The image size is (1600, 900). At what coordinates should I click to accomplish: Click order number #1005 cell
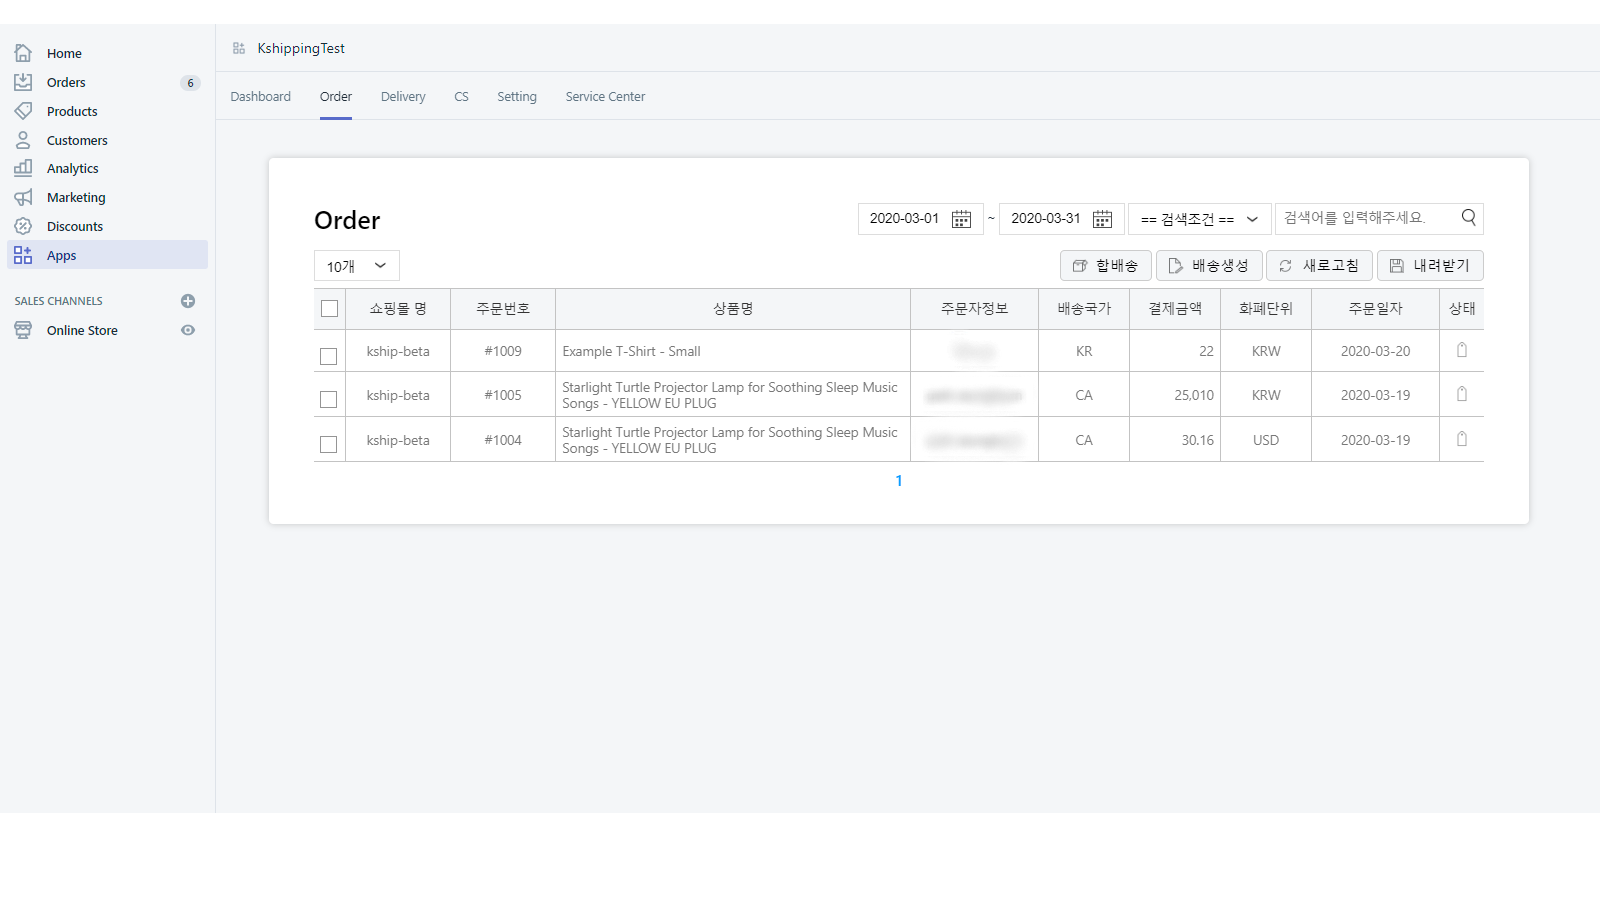pos(503,395)
